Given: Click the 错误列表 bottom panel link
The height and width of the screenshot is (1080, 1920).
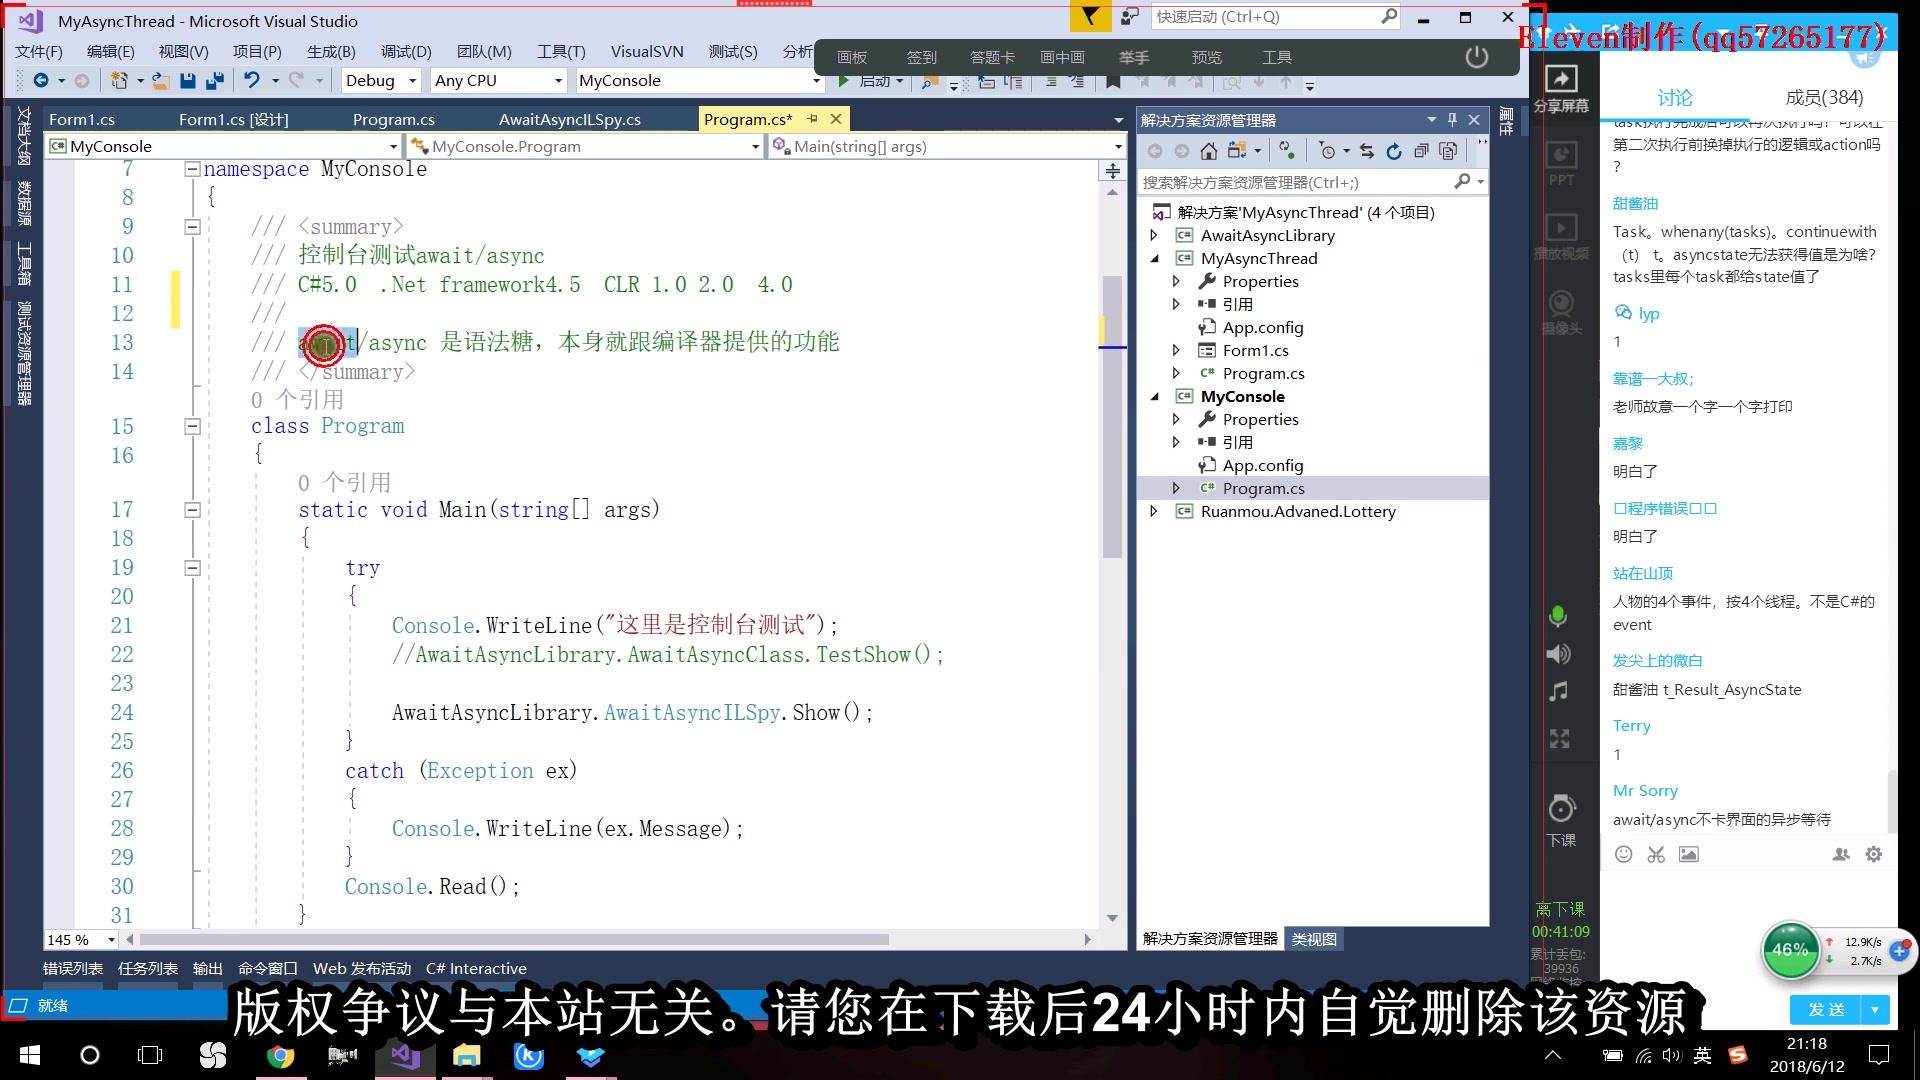Looking at the screenshot, I should coord(73,968).
